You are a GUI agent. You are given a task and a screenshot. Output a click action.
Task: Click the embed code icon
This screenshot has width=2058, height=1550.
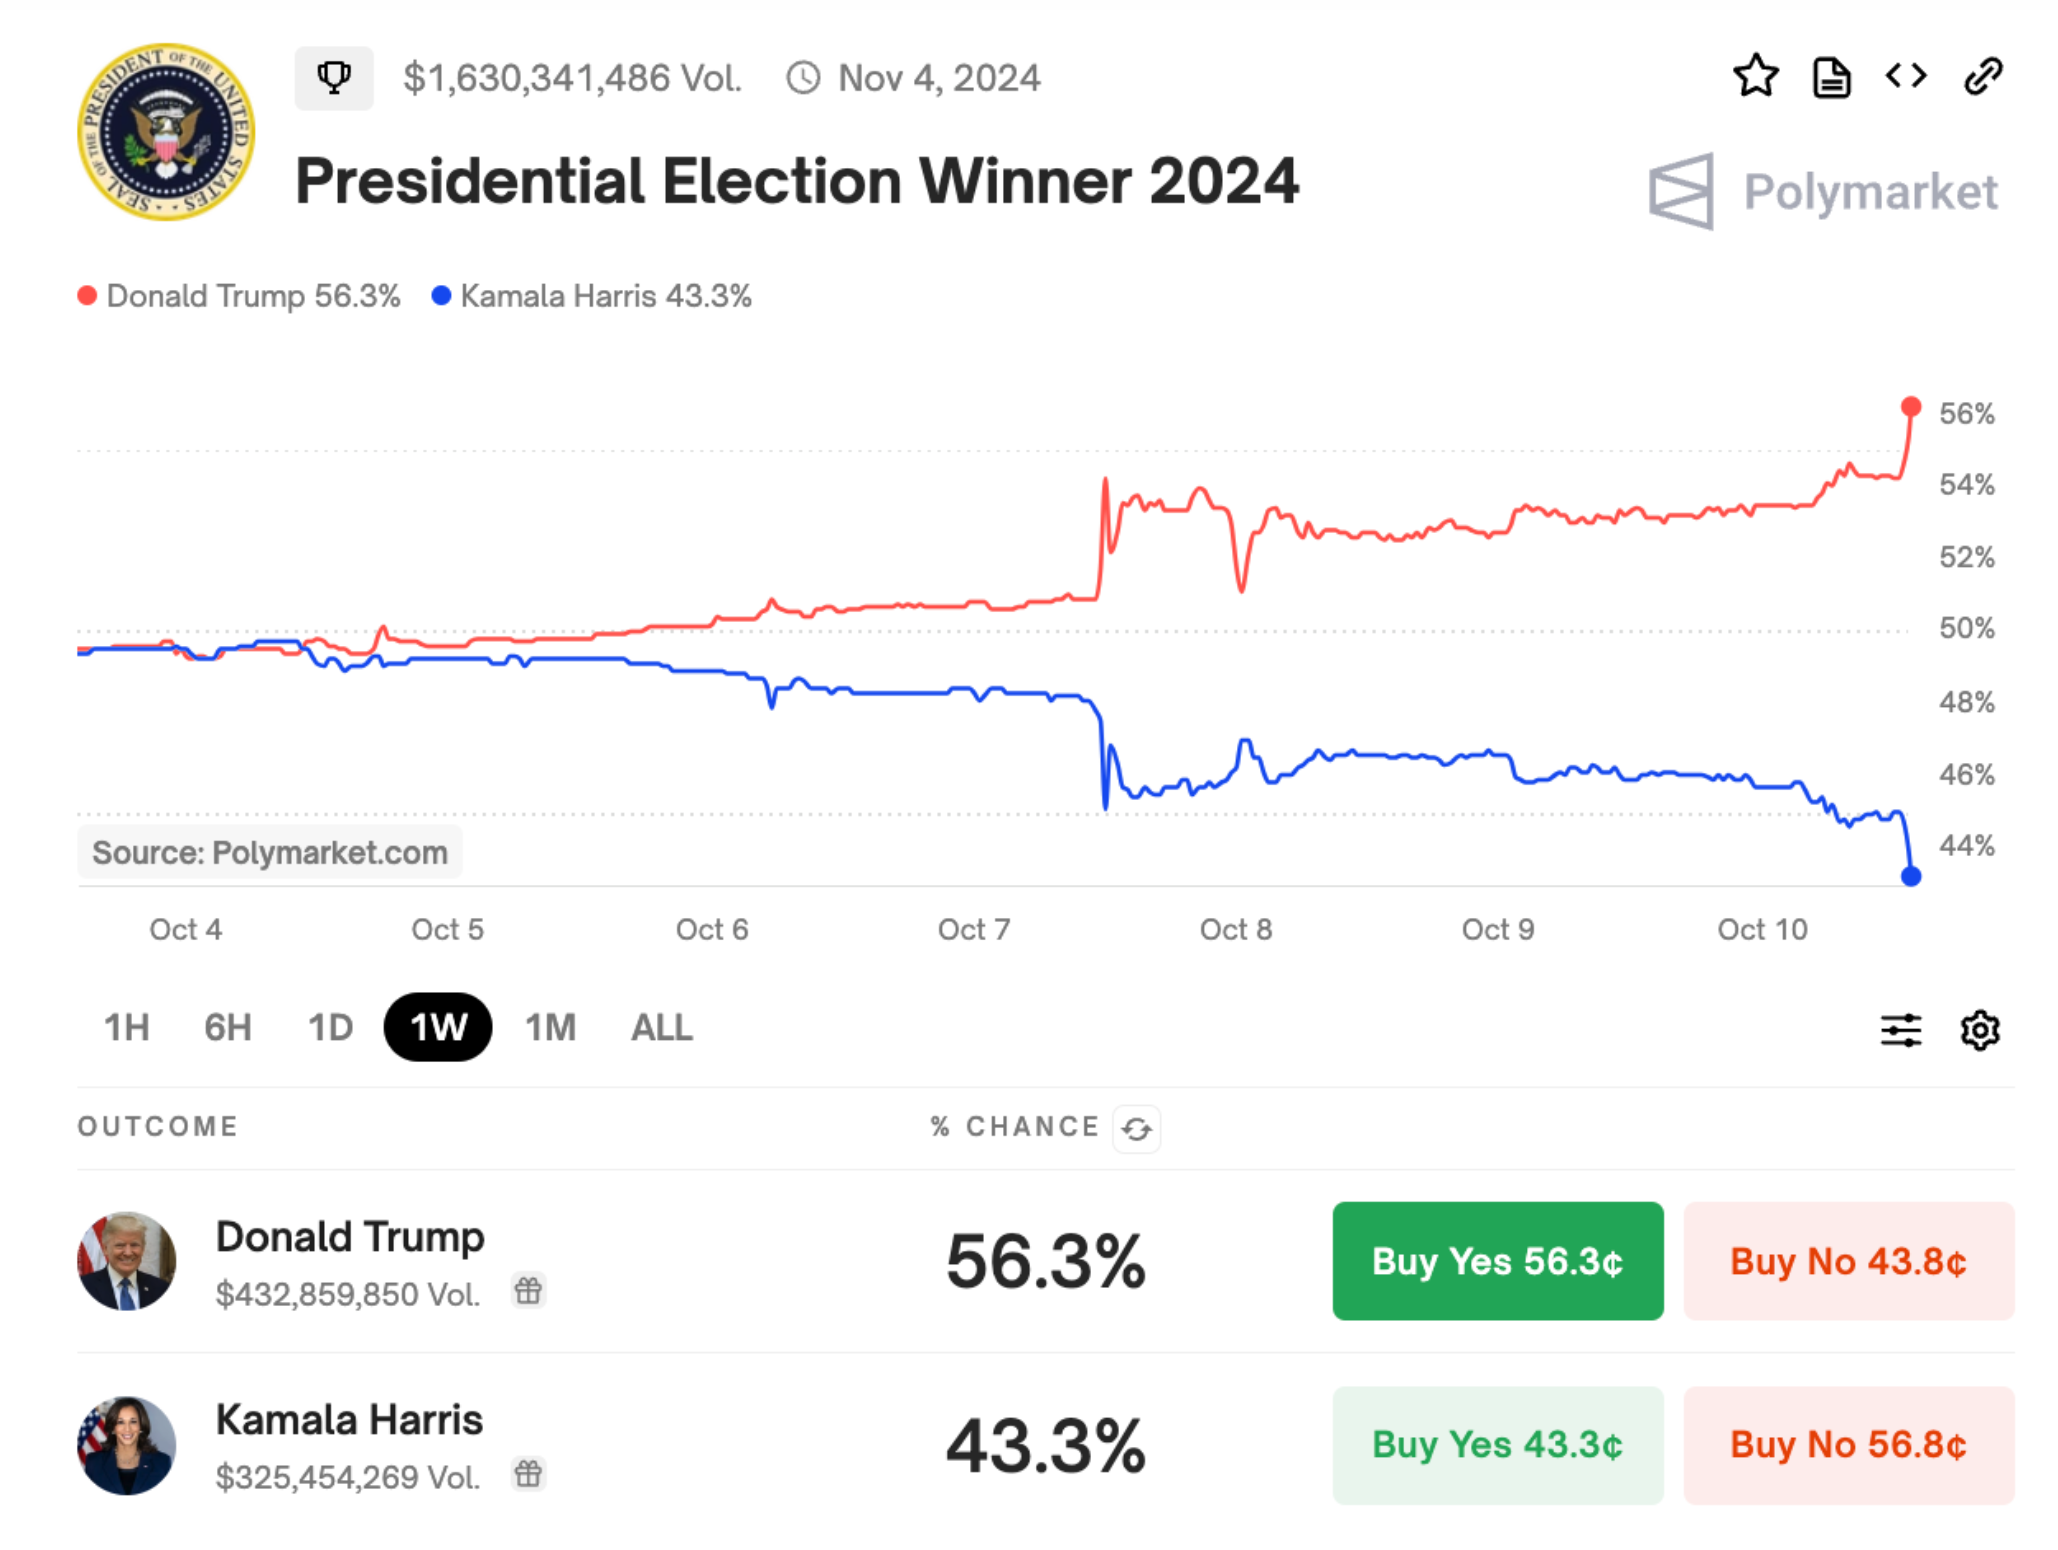(1906, 76)
